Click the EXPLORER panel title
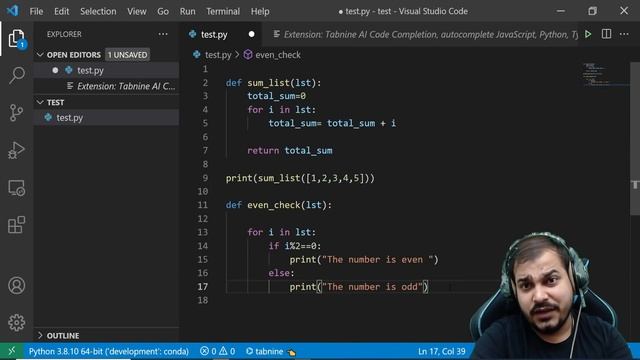The height and width of the screenshot is (360, 640). click(64, 34)
